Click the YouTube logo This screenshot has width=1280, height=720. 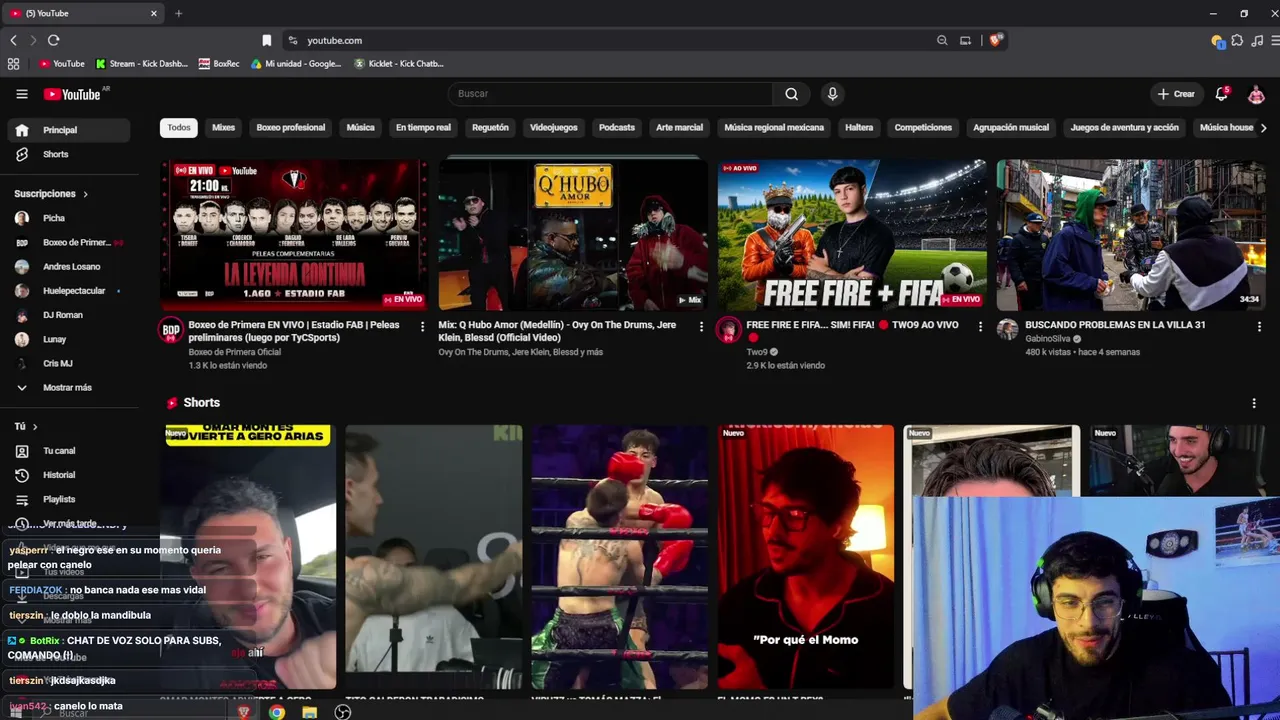point(72,94)
